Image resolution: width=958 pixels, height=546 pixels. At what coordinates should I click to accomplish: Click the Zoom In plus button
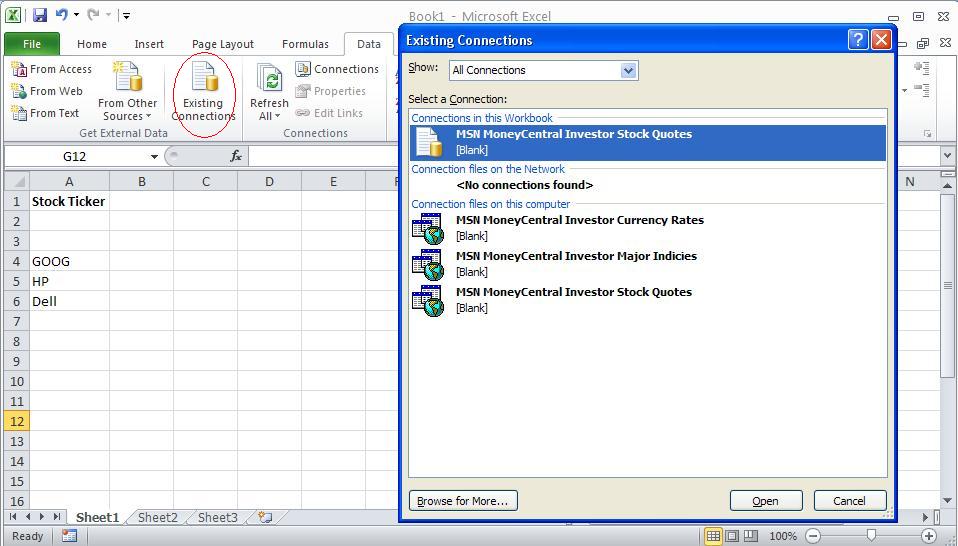tap(929, 536)
